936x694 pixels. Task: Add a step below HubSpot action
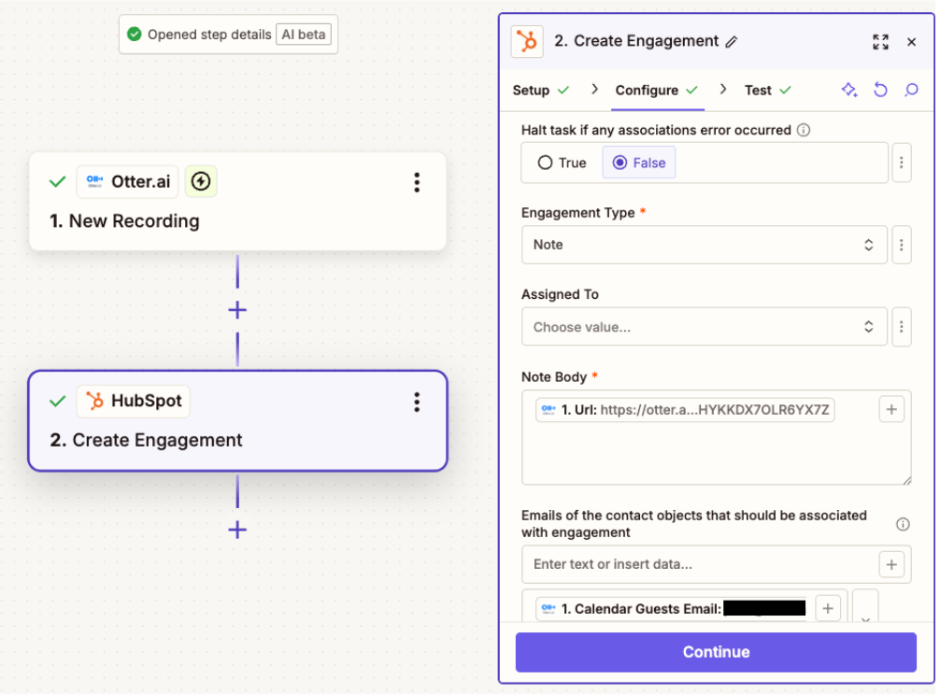coord(237,530)
